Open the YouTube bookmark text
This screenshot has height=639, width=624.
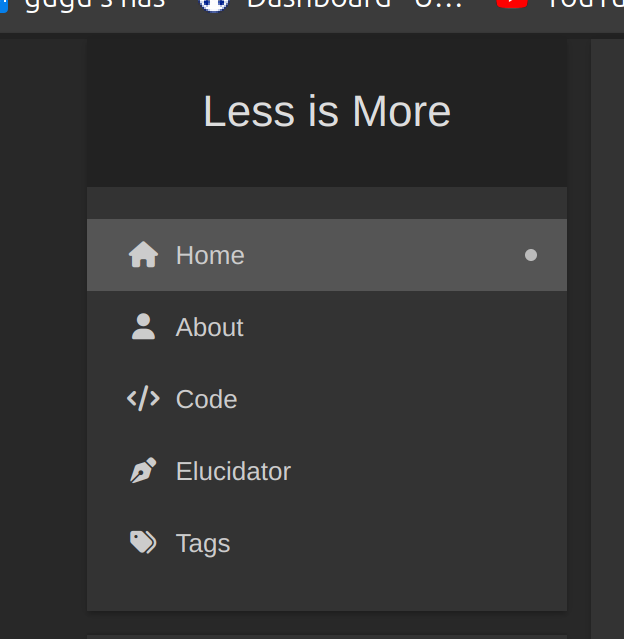(x=585, y=5)
